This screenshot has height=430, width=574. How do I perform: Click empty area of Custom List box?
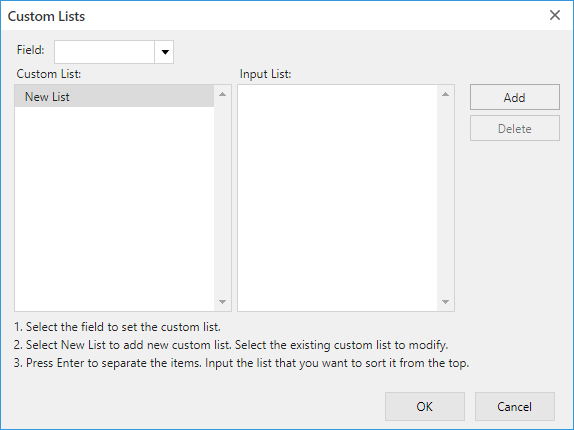[x=114, y=209]
